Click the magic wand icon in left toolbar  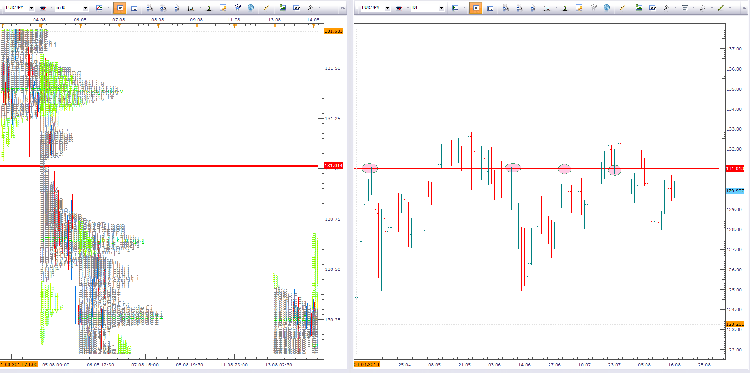tap(237, 8)
